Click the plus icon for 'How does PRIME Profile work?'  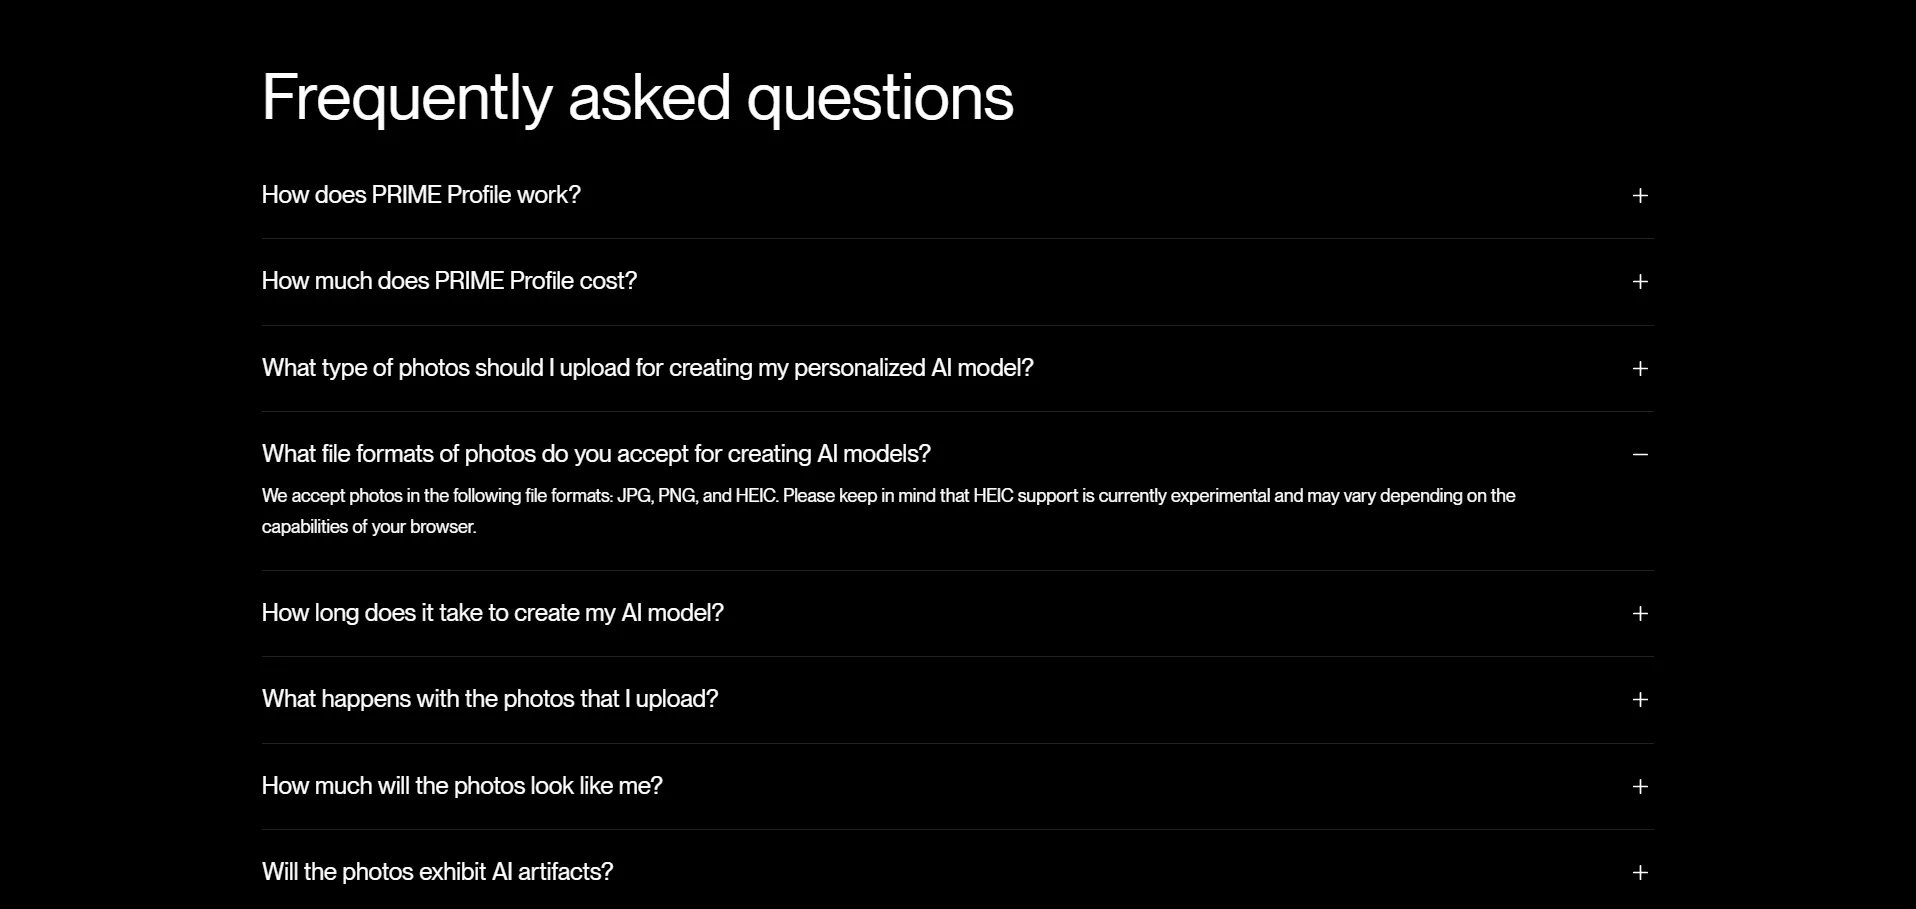1640,196
